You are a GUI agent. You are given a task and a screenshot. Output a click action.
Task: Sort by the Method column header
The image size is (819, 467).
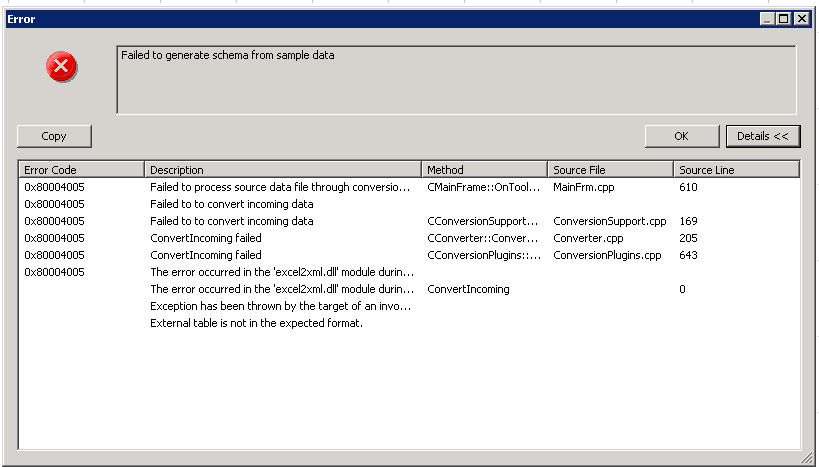pos(484,170)
